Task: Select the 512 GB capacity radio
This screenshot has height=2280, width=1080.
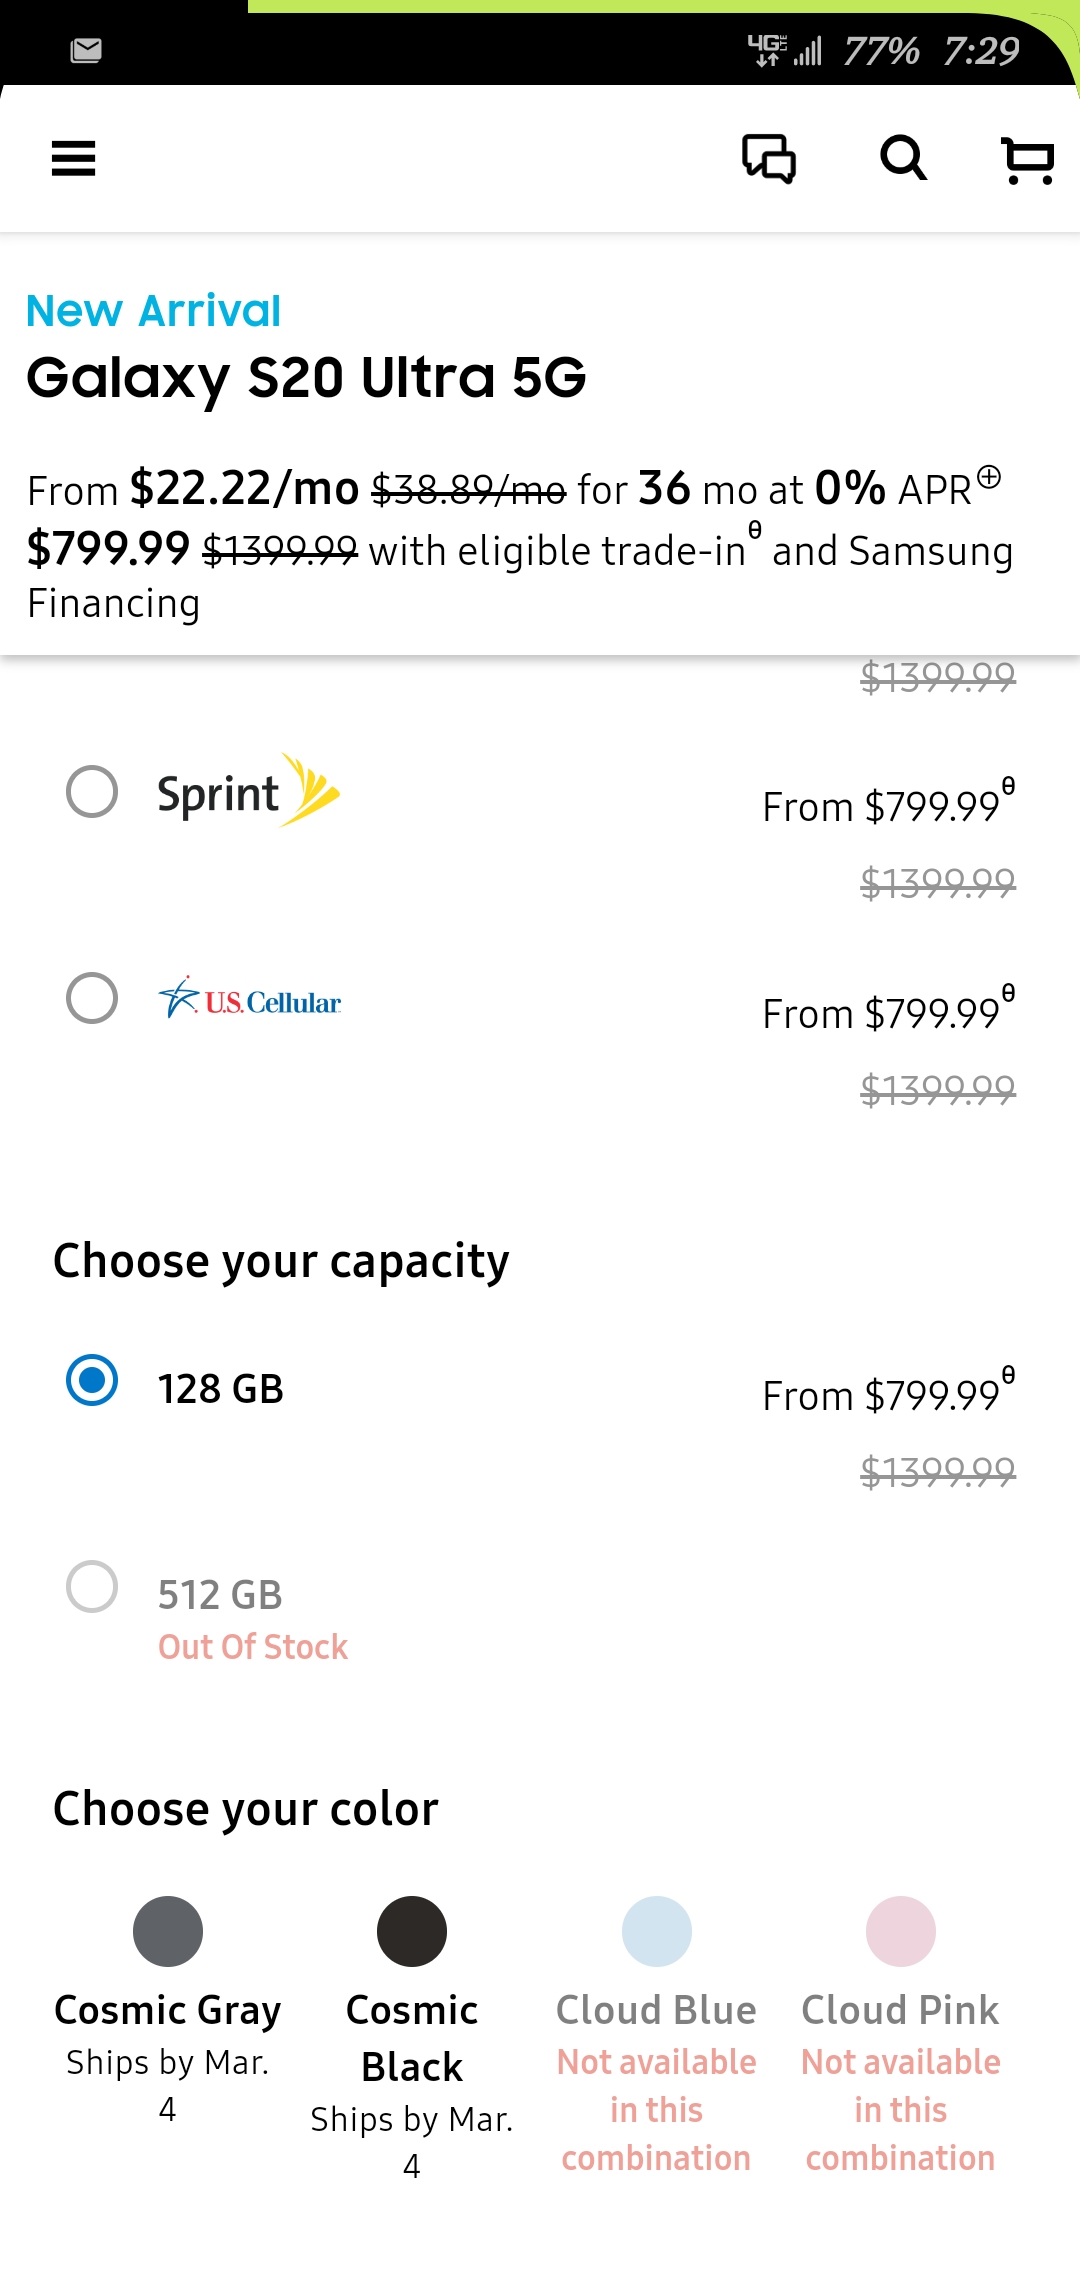Action: click(92, 1586)
